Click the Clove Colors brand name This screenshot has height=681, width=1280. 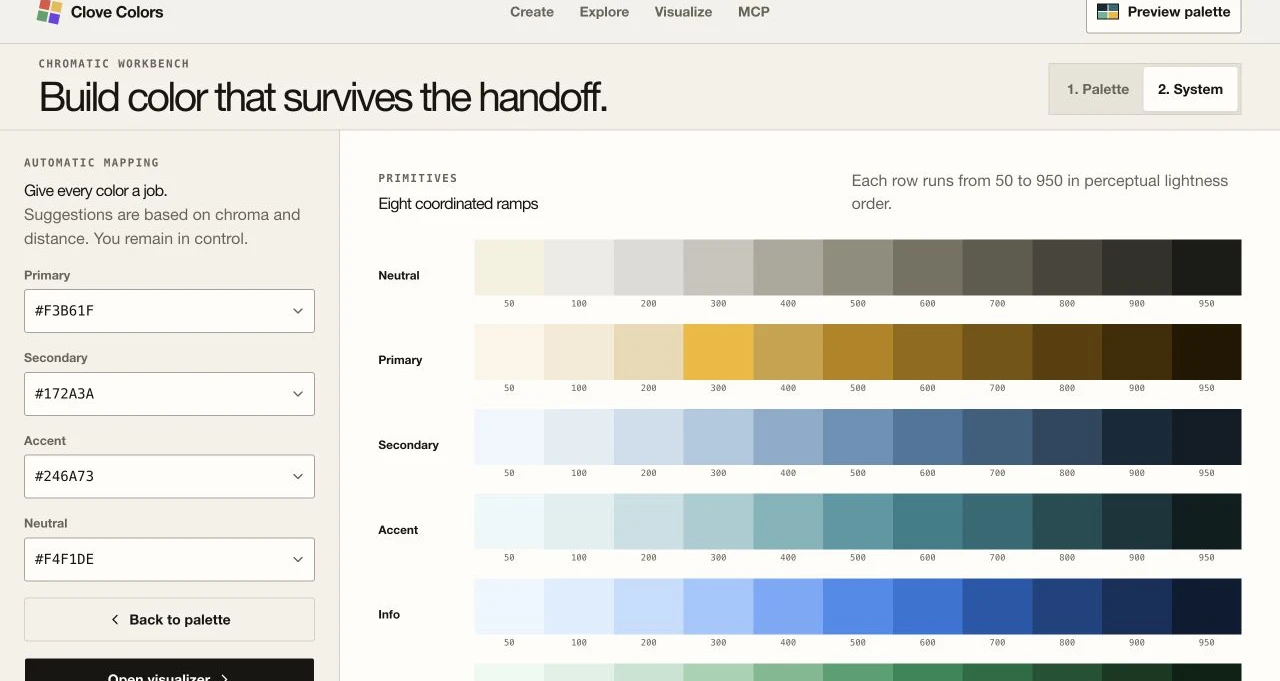(117, 12)
